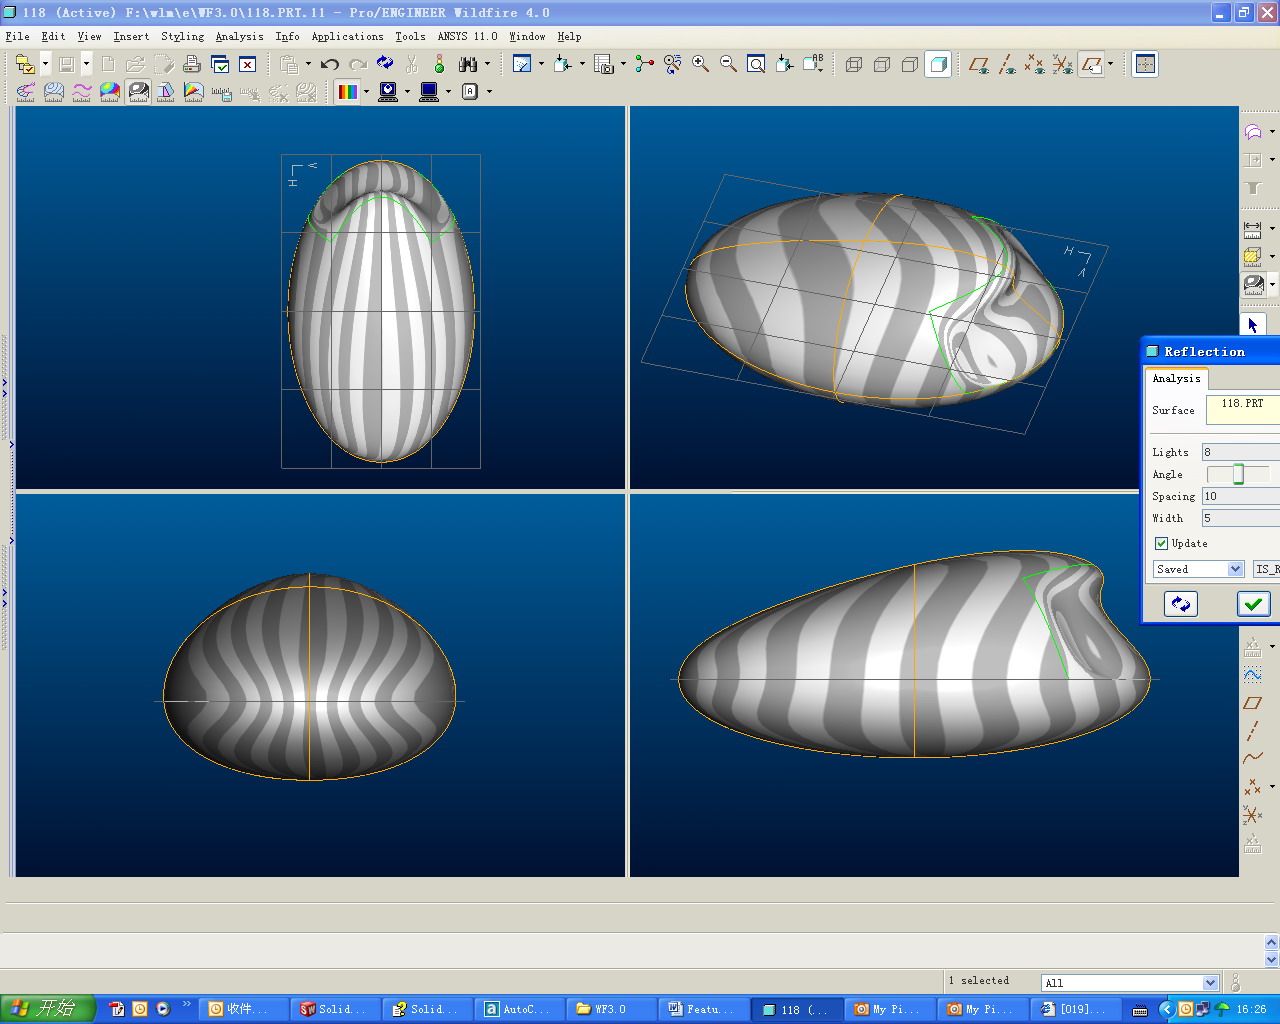The width and height of the screenshot is (1280, 1024).
Task: Open the color palette dropdown arrow
Action: point(366,92)
